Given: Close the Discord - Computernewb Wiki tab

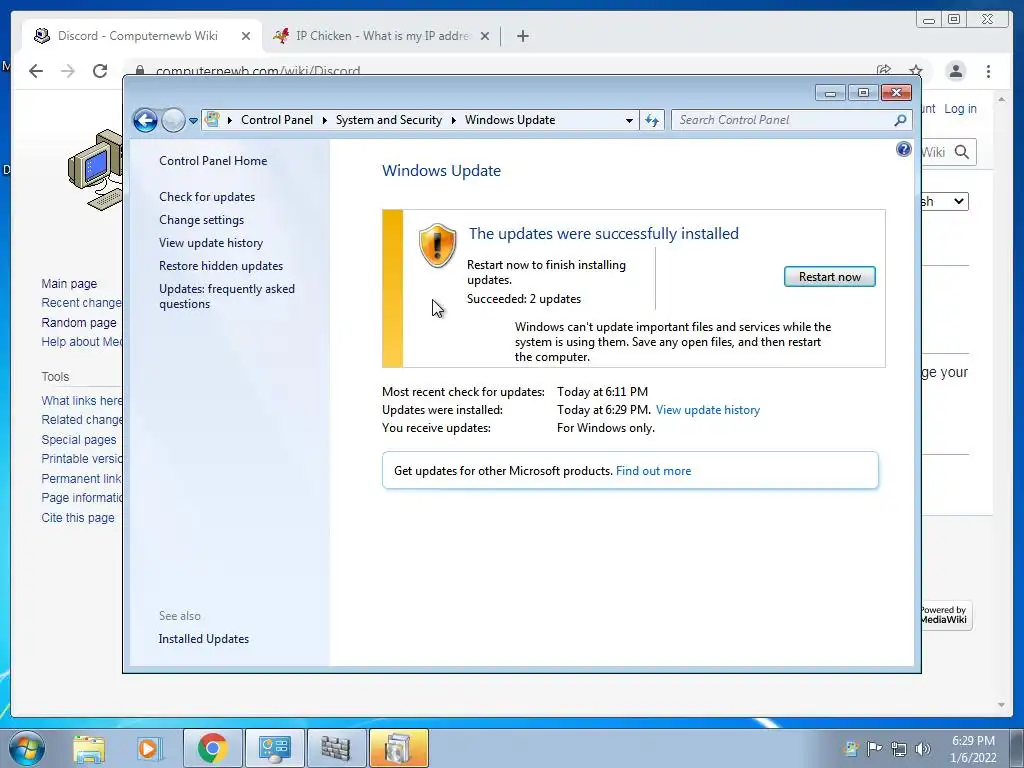Looking at the screenshot, I should point(246,36).
